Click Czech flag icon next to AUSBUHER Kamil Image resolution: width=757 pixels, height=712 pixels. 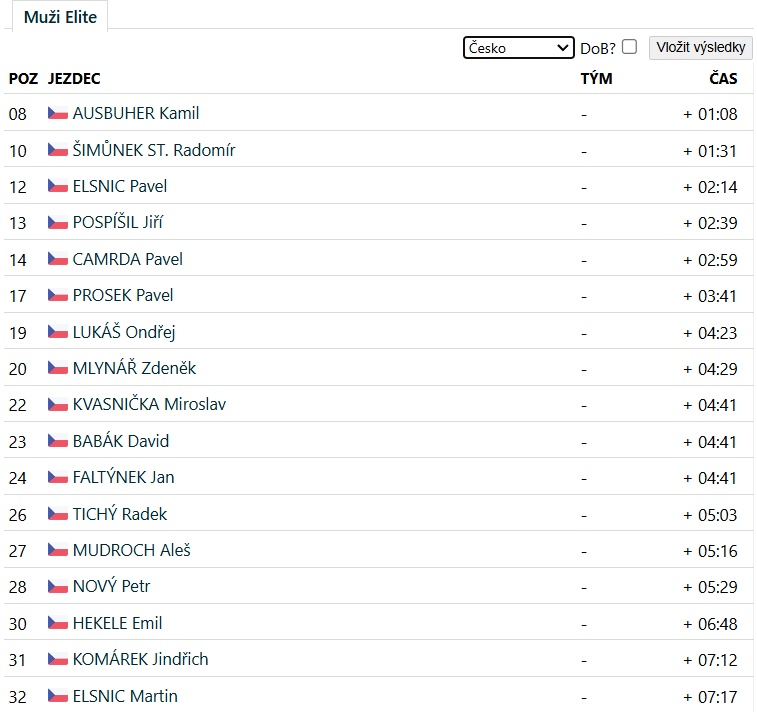[58, 114]
